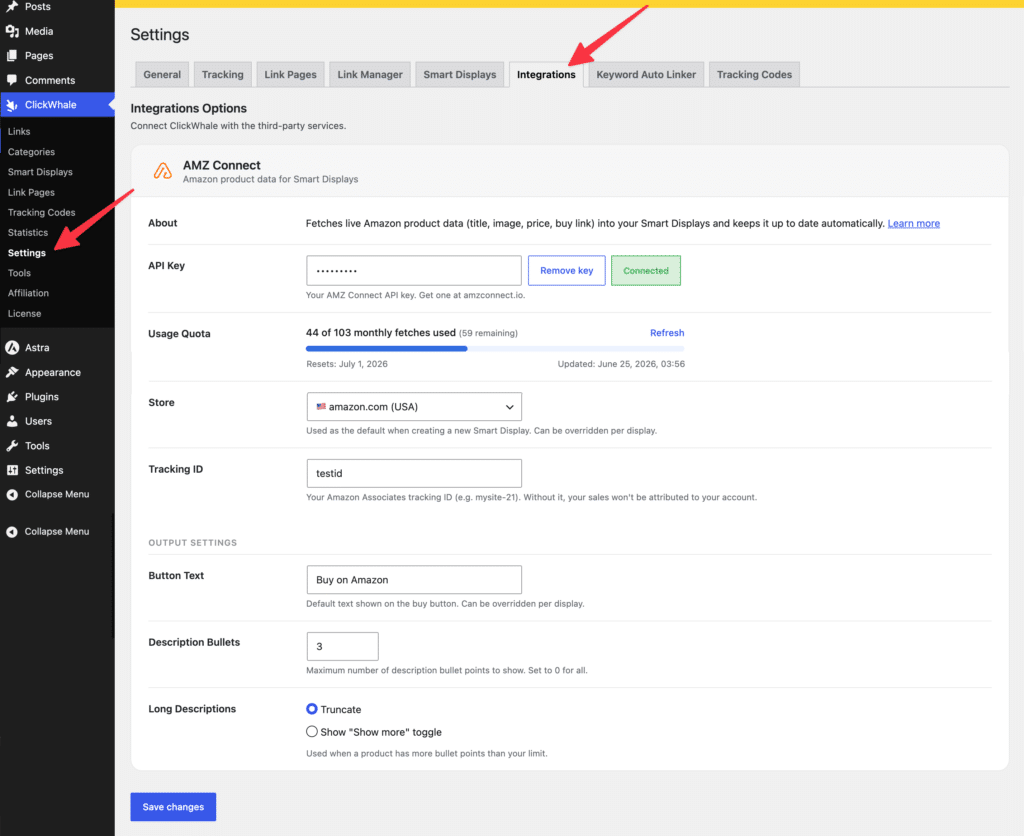The height and width of the screenshot is (836, 1024).
Task: Open Affiliation in ClickWhale submenu
Action: [29, 293]
